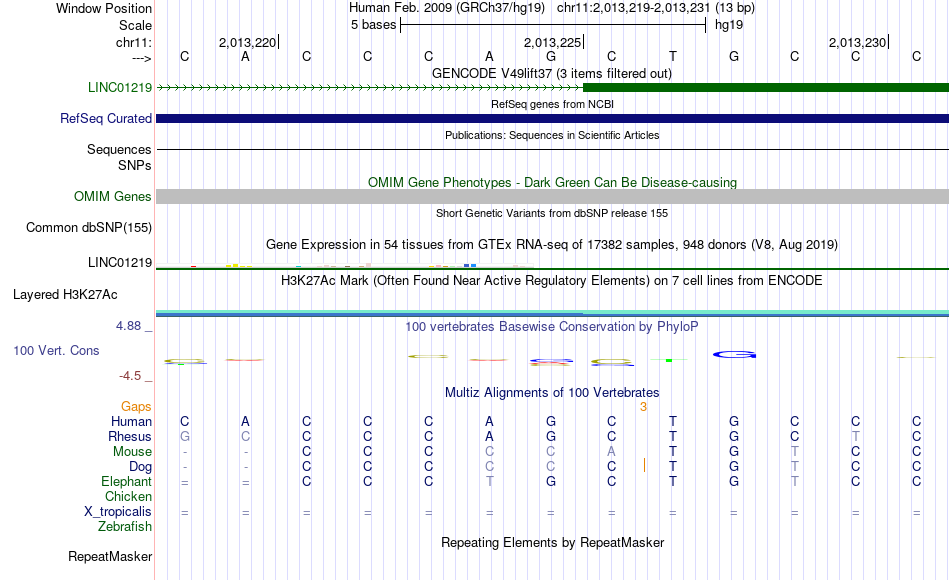Screen dimensions: 950x580
Task: Click the 'Sequences' publications track label
Action: (x=119, y=149)
